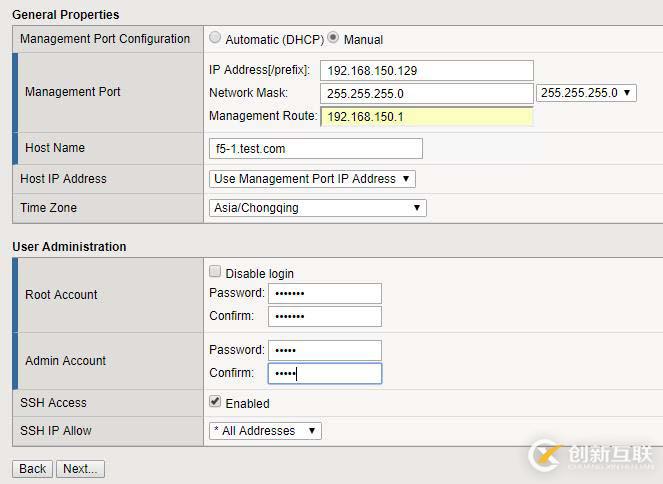Open the SSH IP Allow dropdown
The image size is (663, 484).
[265, 431]
